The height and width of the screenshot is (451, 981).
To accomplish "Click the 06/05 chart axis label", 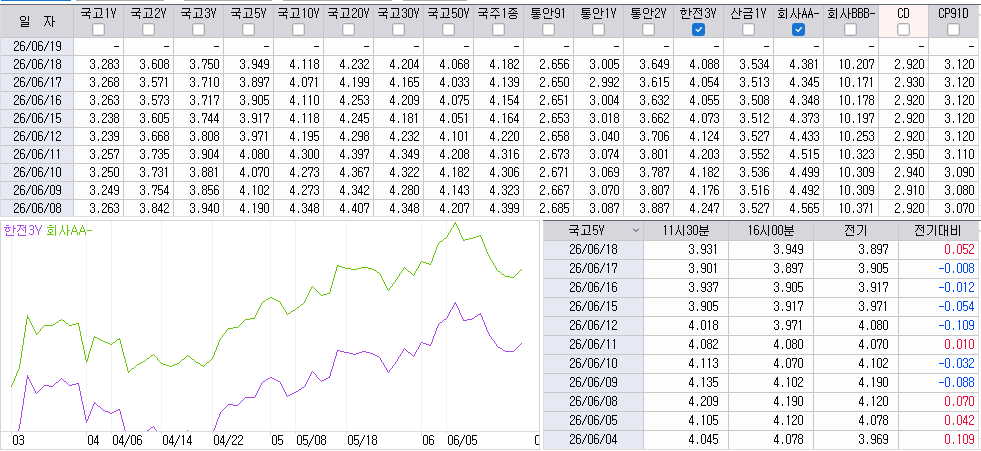I will pos(462,440).
